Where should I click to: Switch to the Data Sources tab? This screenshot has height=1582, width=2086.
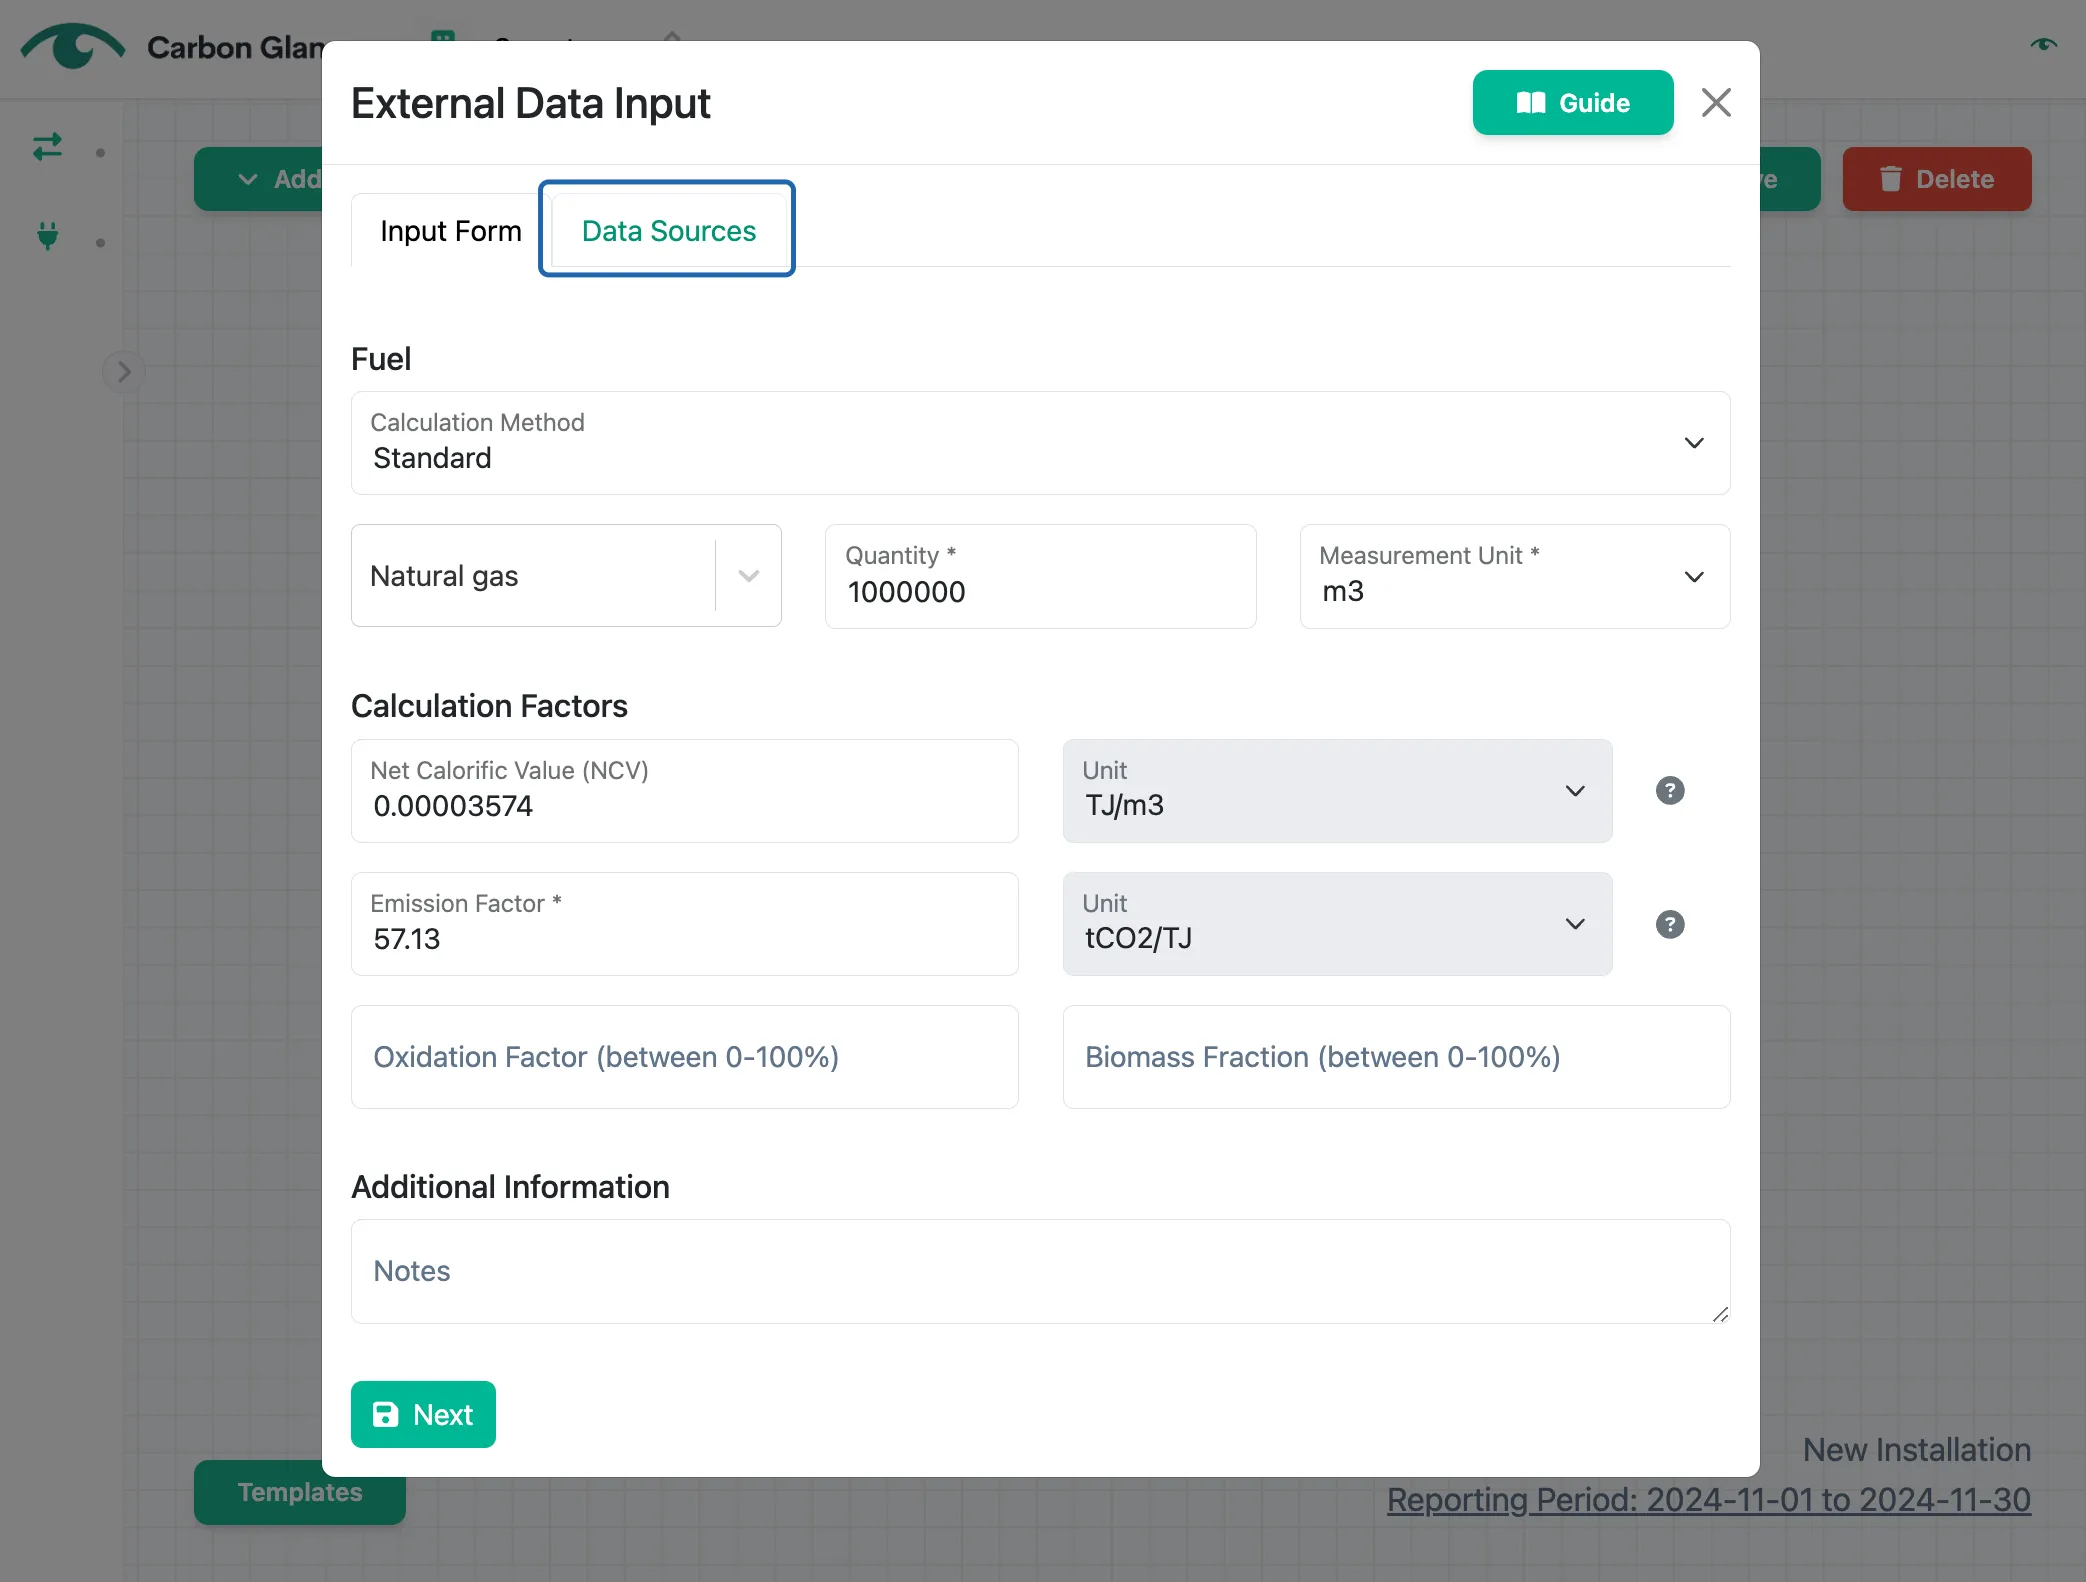[x=668, y=231]
